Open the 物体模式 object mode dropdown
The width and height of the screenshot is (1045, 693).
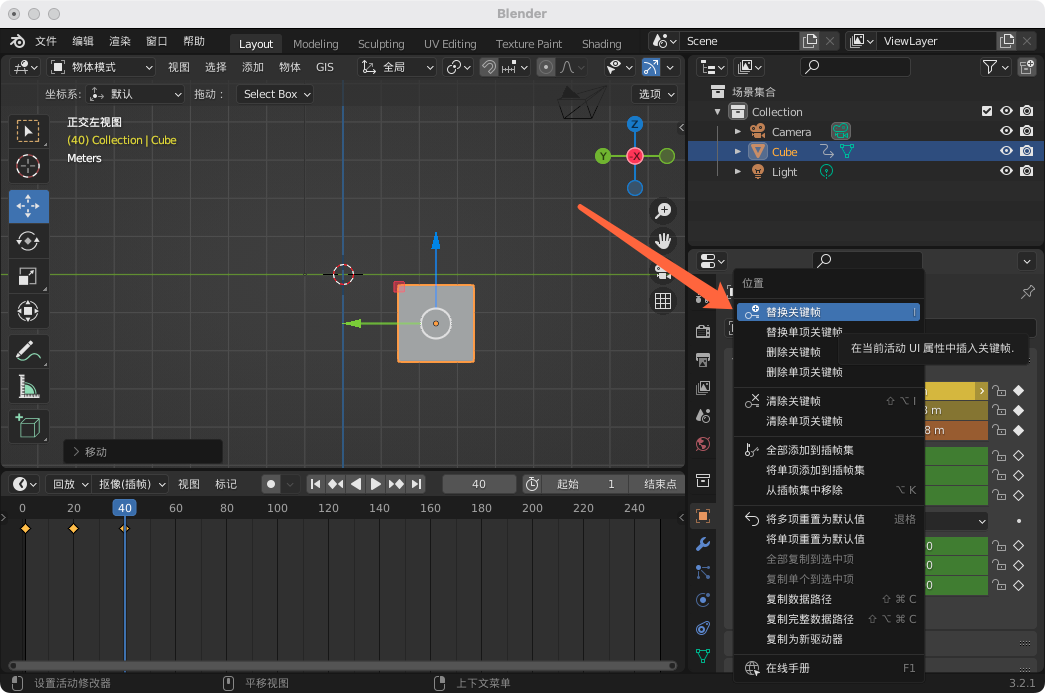pos(102,67)
